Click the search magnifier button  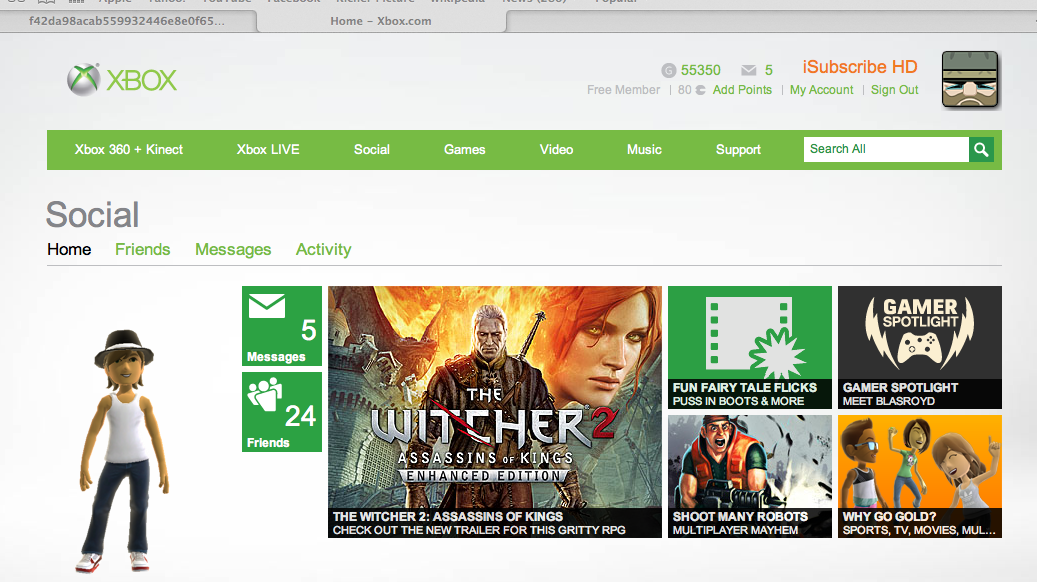981,149
